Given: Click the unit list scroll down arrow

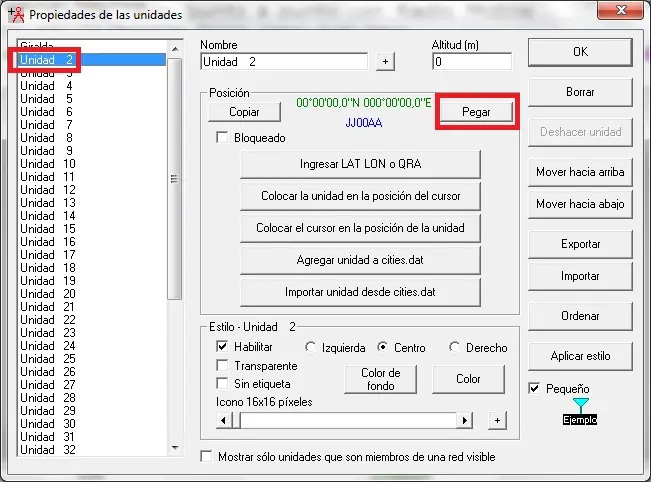Looking at the screenshot, I should click(175, 448).
